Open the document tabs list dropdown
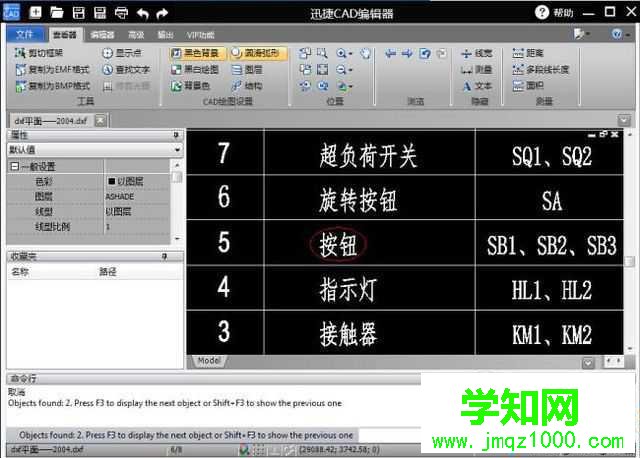Image resolution: width=640 pixels, height=458 pixels. [624, 120]
